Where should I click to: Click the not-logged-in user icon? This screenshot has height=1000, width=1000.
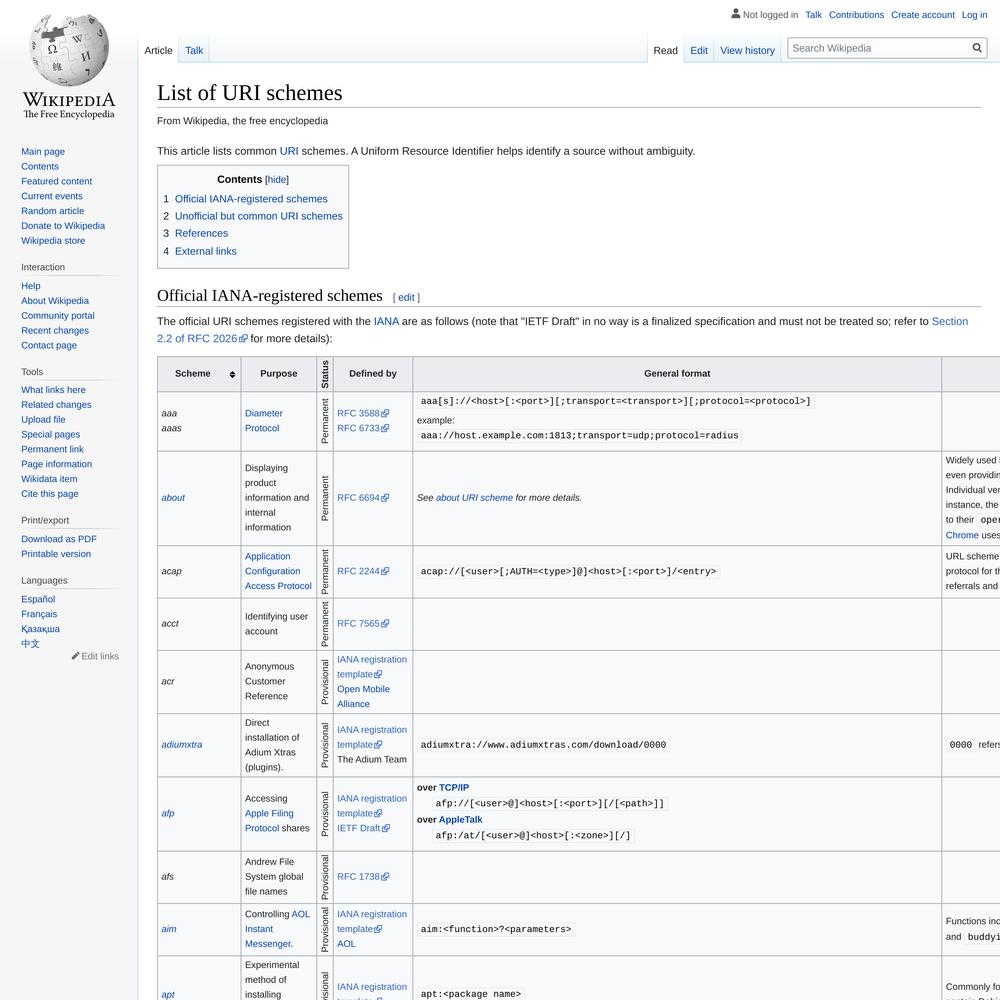(x=735, y=13)
